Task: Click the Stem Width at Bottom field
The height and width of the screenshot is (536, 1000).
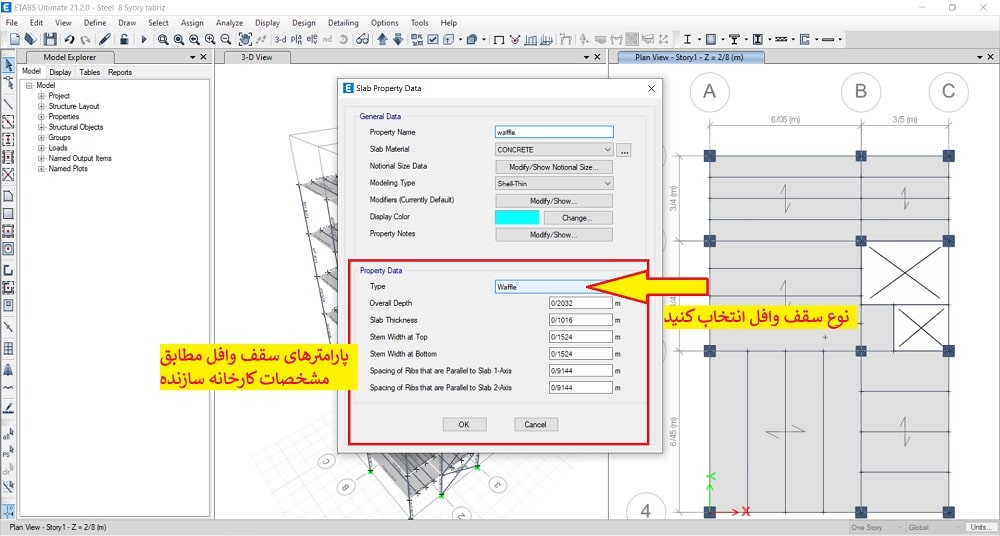Action: pos(580,354)
